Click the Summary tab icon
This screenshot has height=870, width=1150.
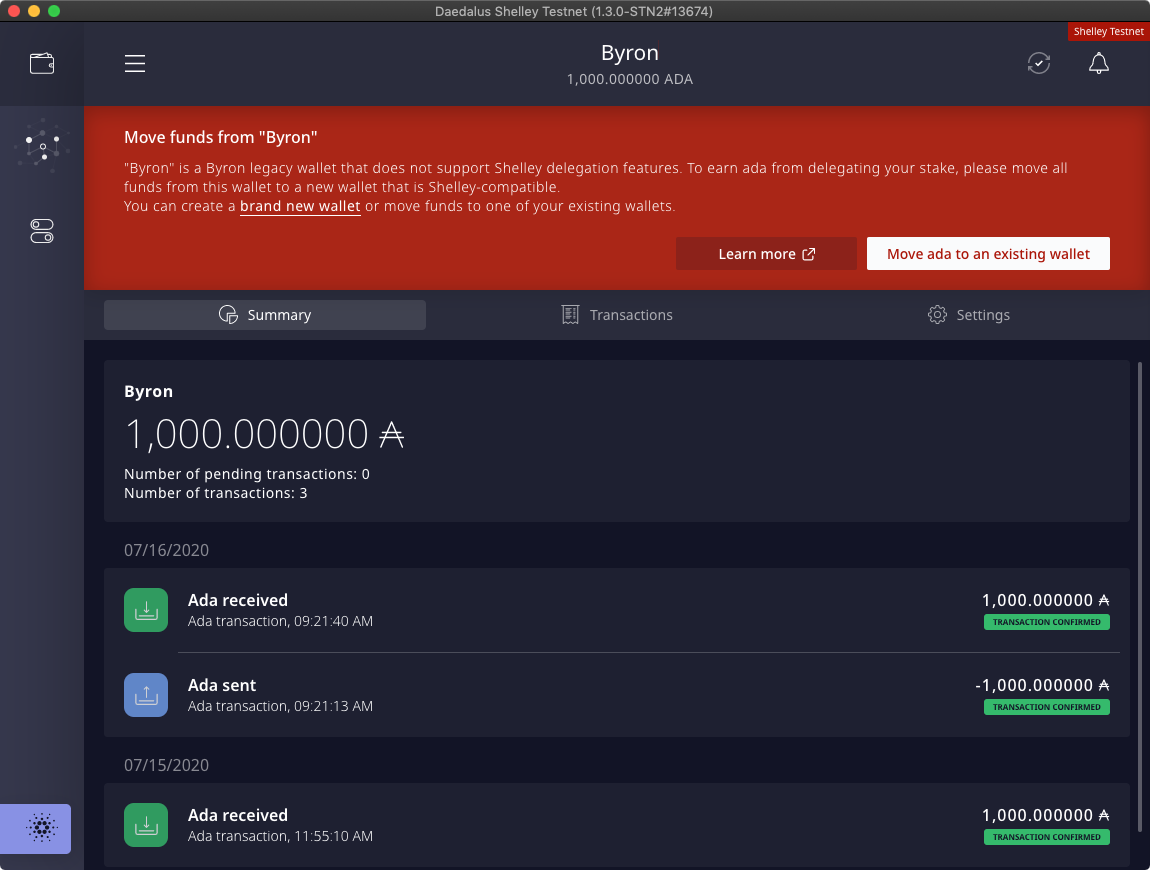tap(228, 315)
